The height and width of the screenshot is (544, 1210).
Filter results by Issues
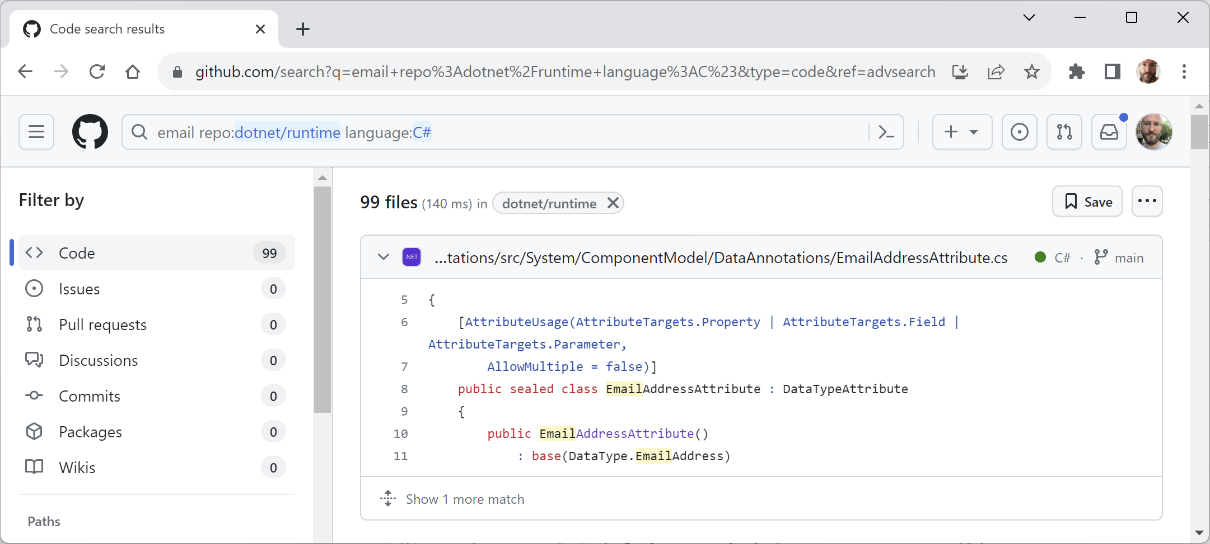[155, 289]
